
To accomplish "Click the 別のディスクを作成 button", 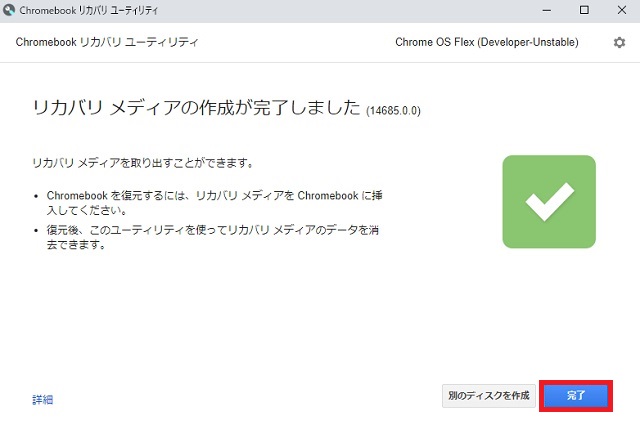I will coord(489,396).
